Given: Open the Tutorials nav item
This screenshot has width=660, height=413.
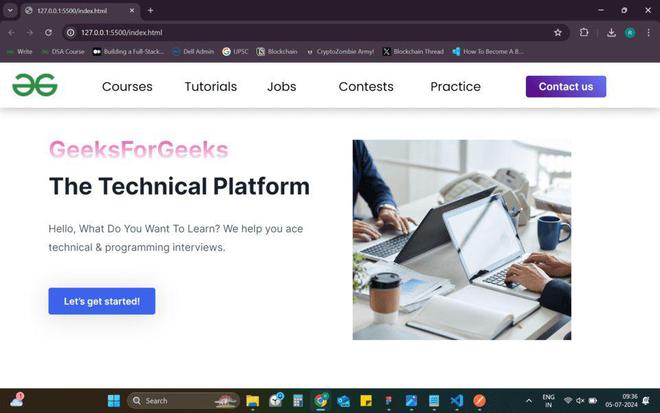Looking at the screenshot, I should coord(211,86).
